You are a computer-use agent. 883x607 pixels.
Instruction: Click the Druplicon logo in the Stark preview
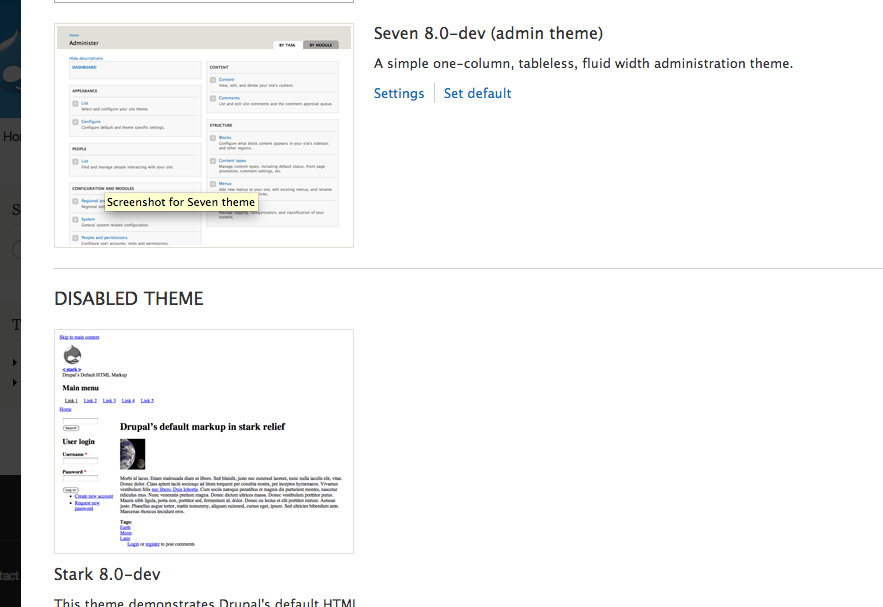[72, 354]
